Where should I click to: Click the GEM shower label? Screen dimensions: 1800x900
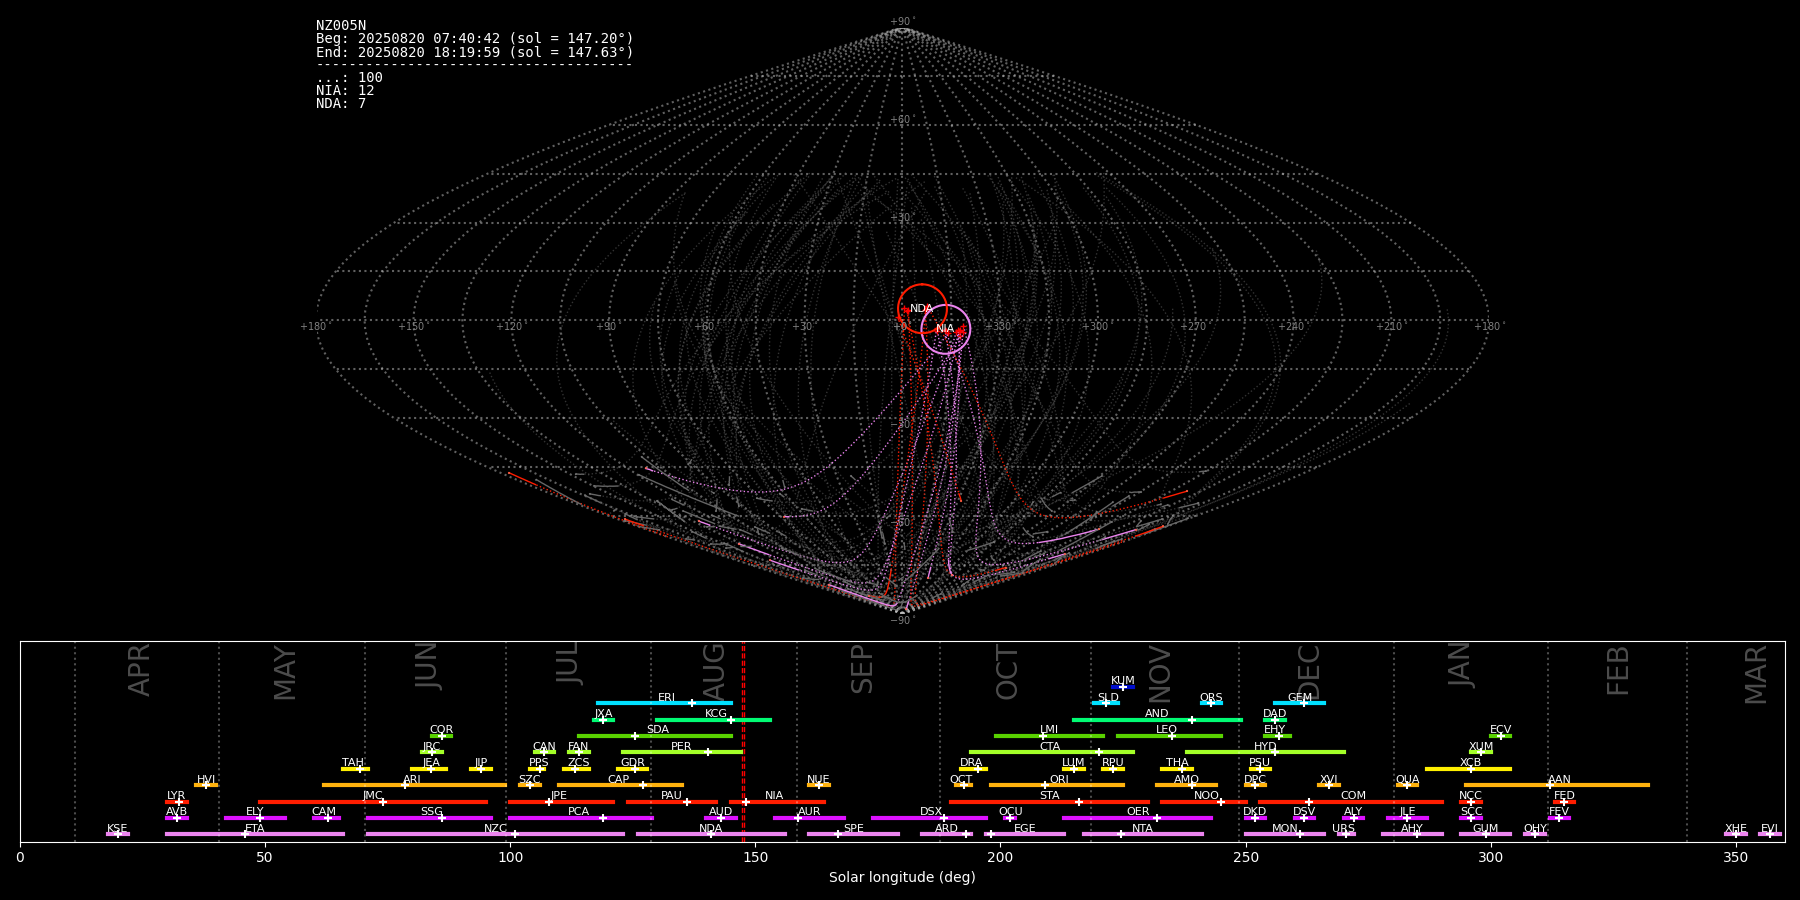(1300, 698)
